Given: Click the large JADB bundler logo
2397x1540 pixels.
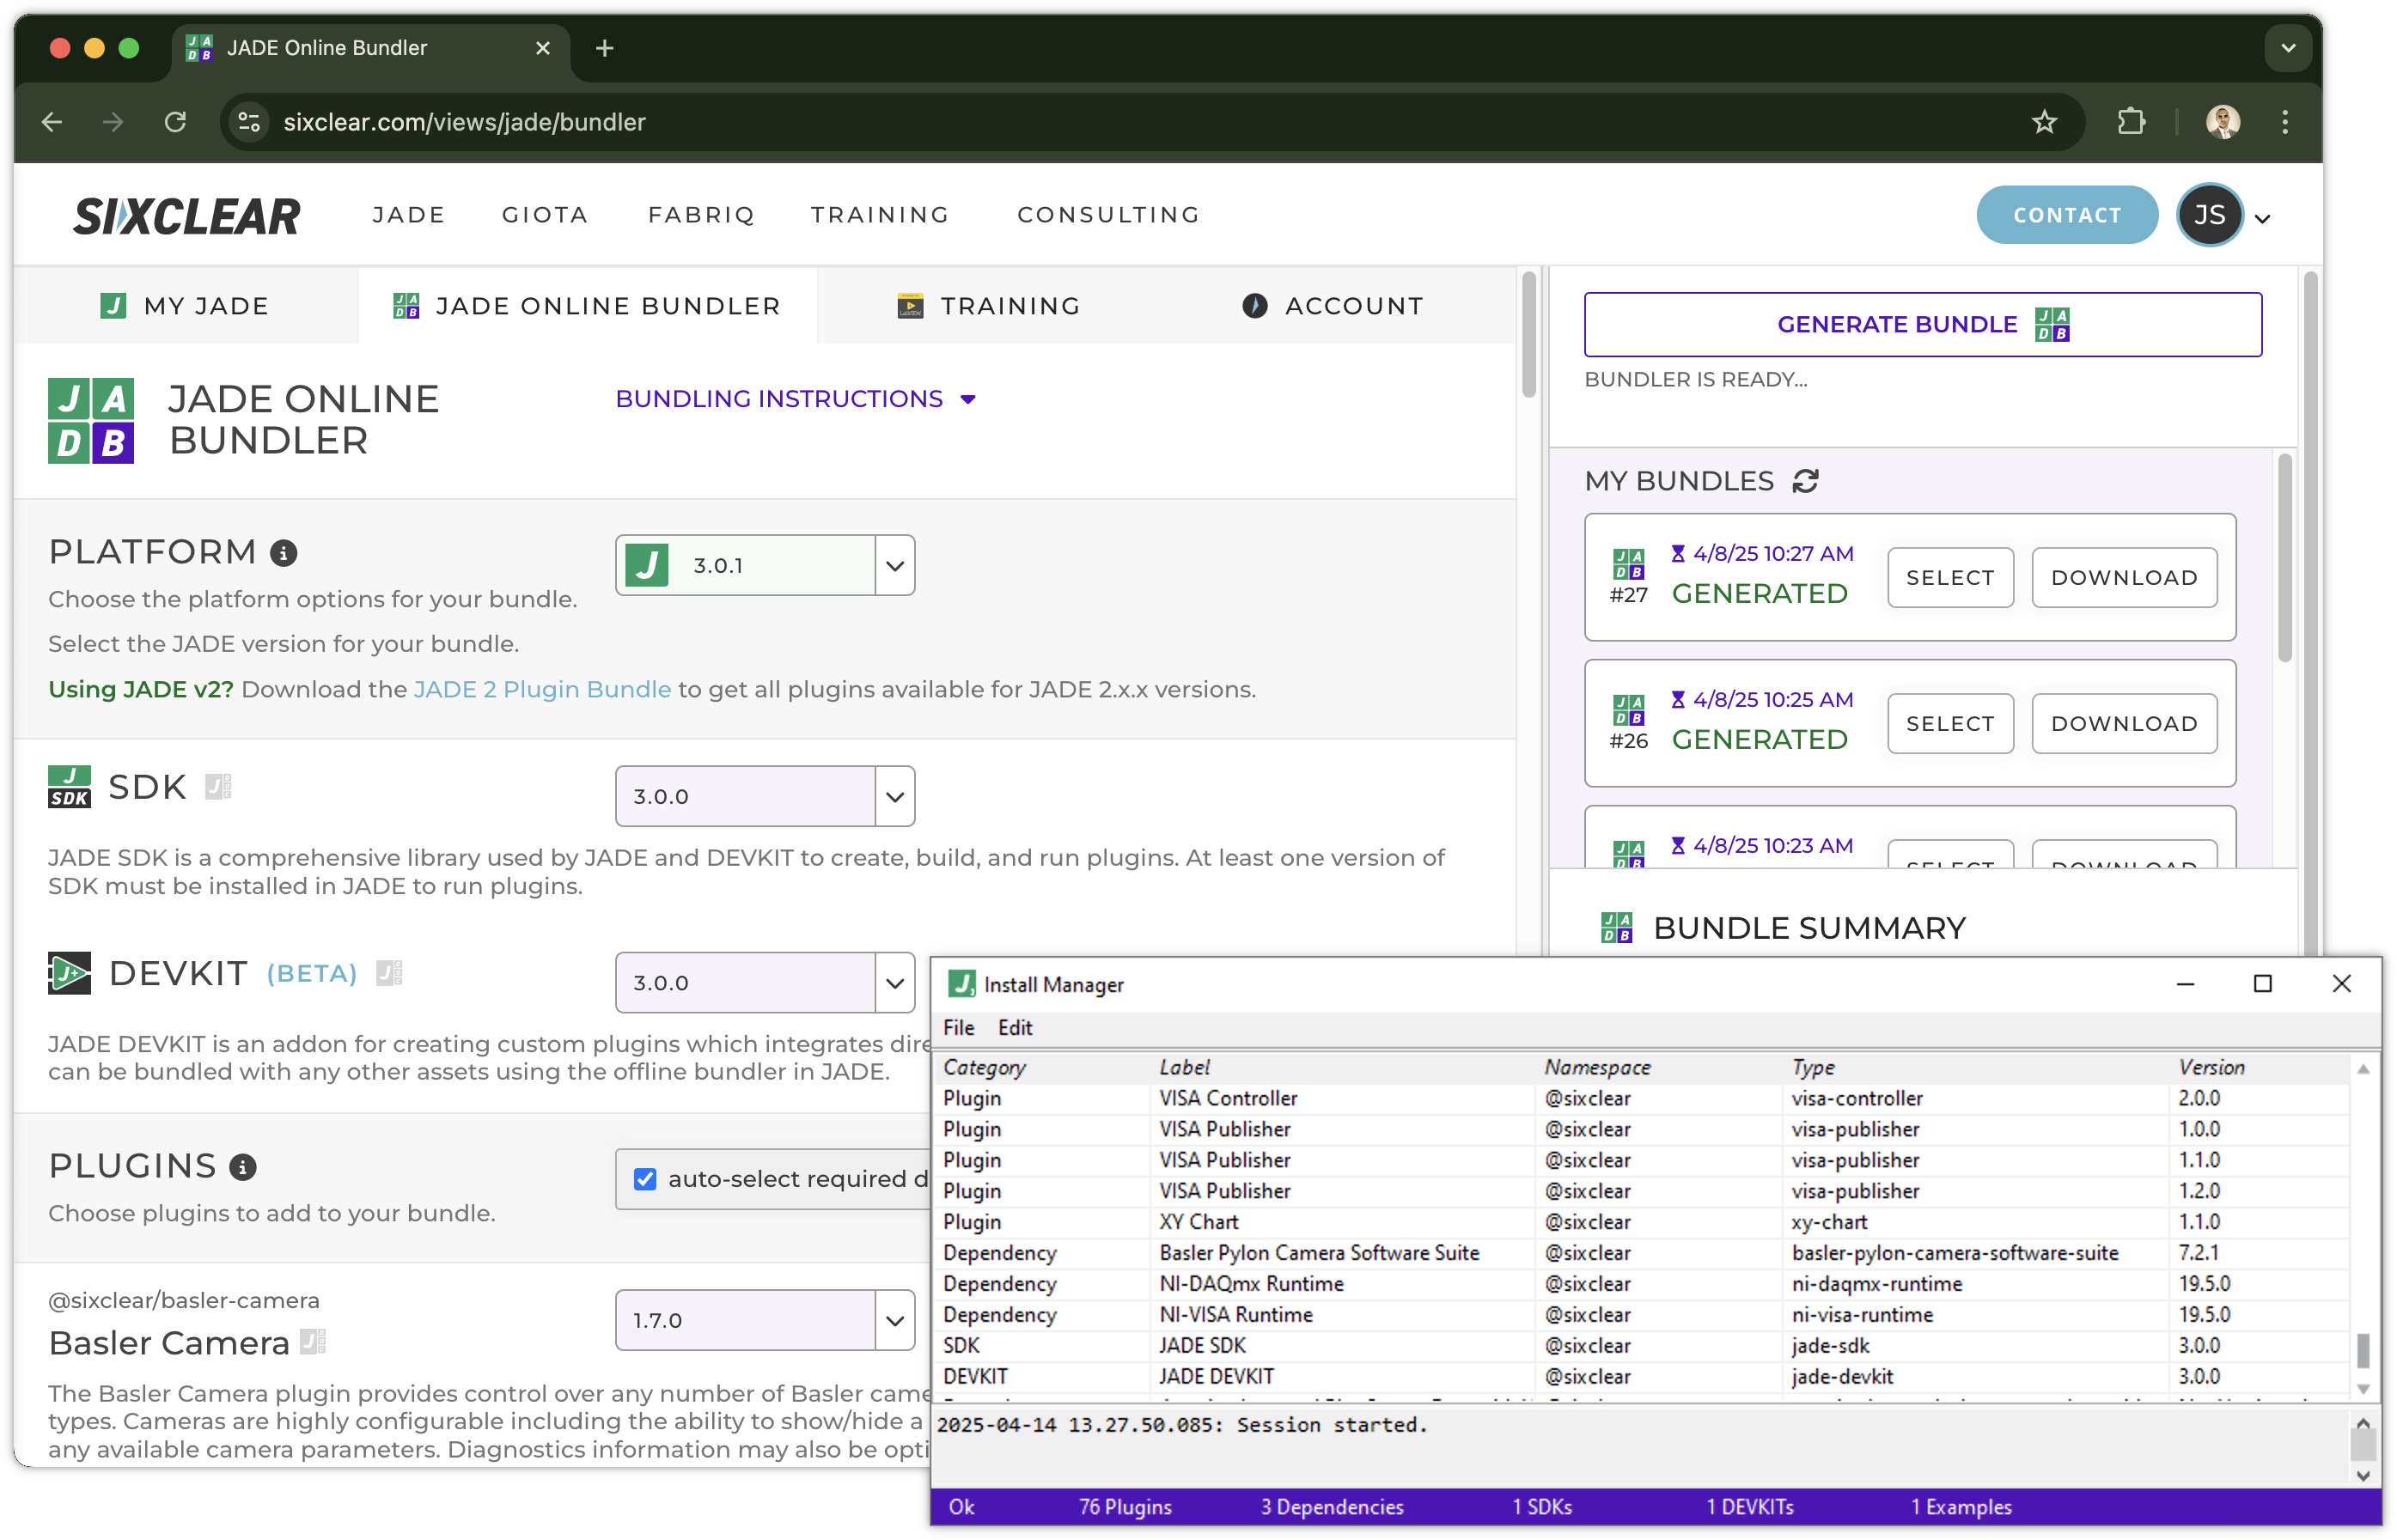Looking at the screenshot, I should pyautogui.click(x=91, y=421).
